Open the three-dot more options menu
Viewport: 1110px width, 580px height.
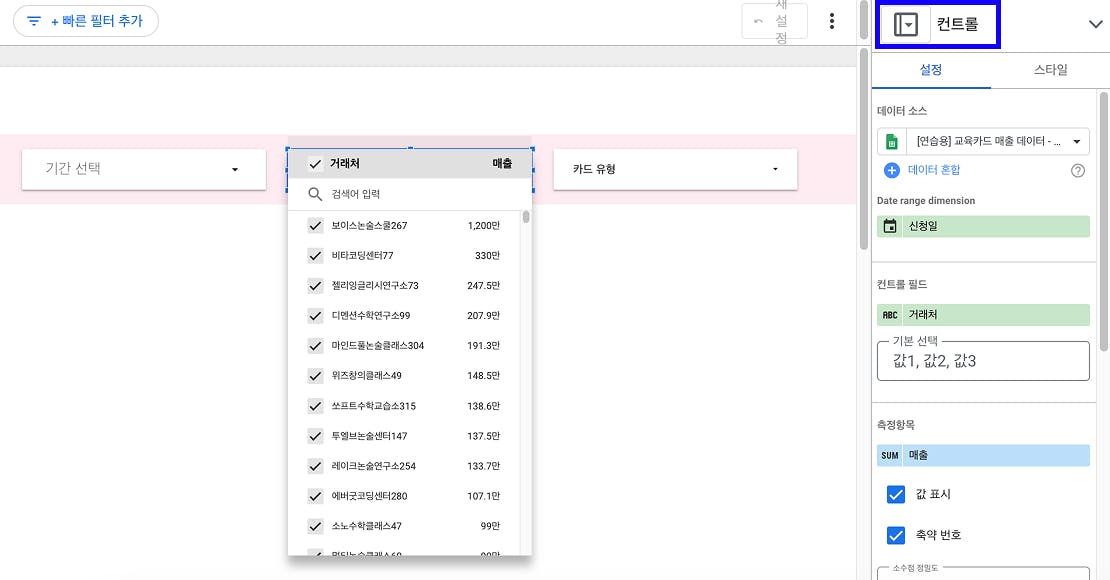832,21
